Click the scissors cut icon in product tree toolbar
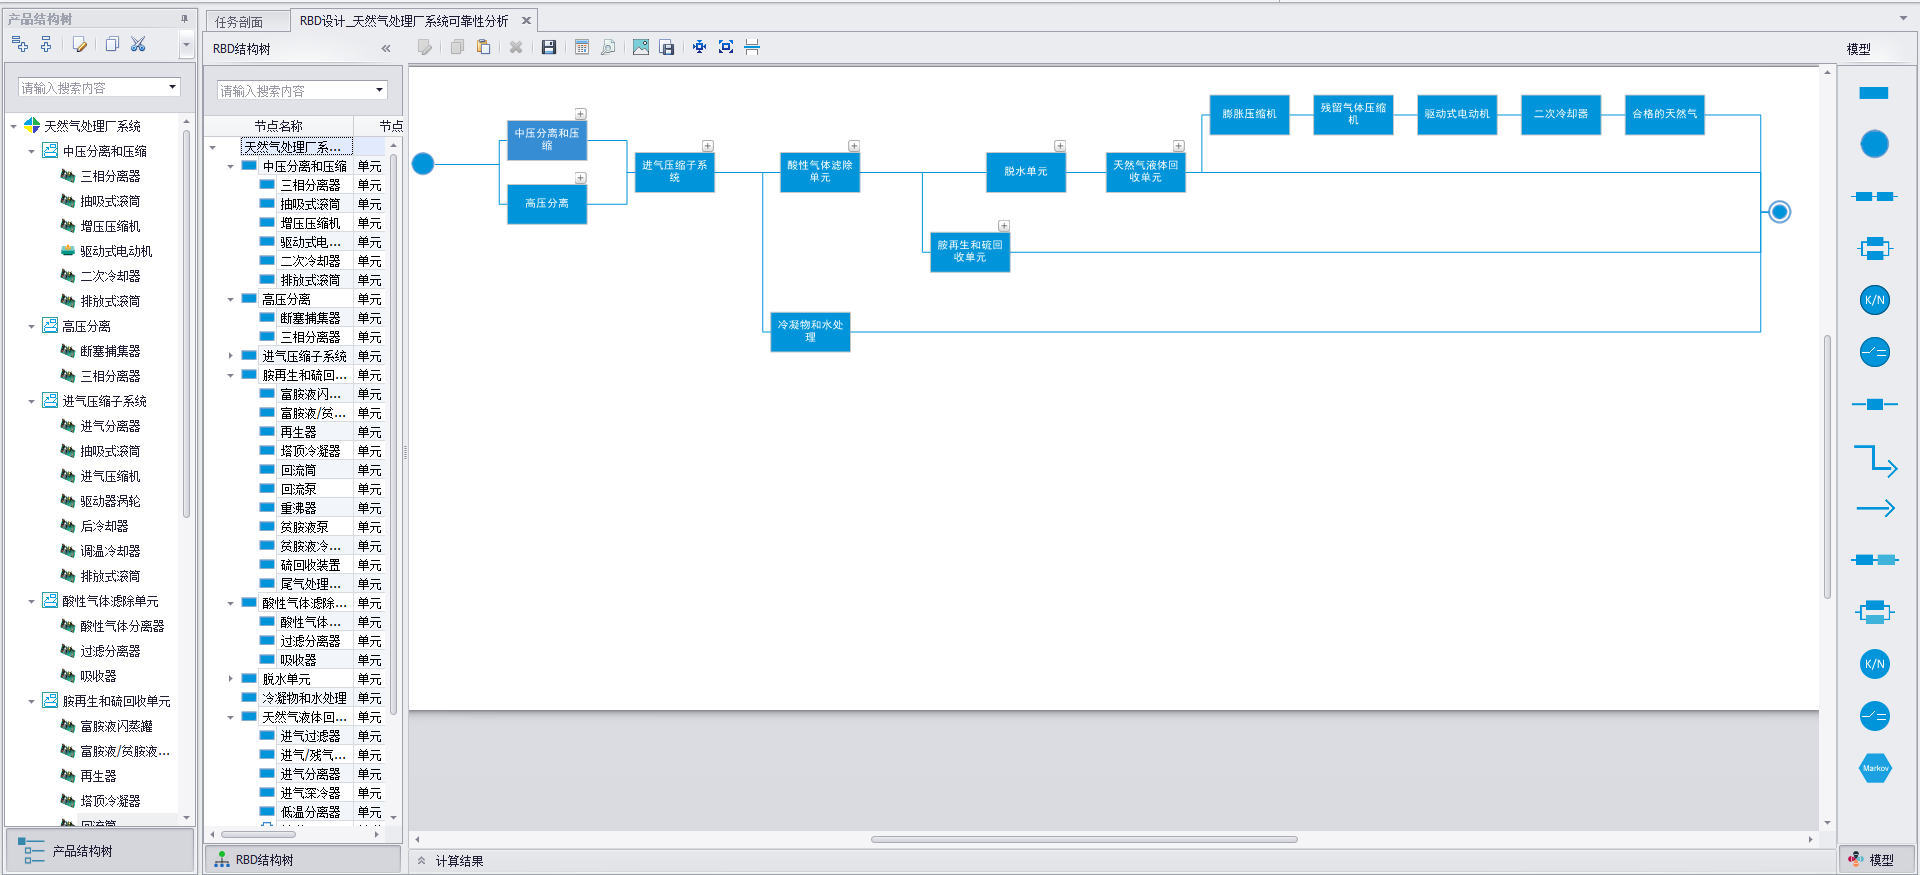 point(138,44)
